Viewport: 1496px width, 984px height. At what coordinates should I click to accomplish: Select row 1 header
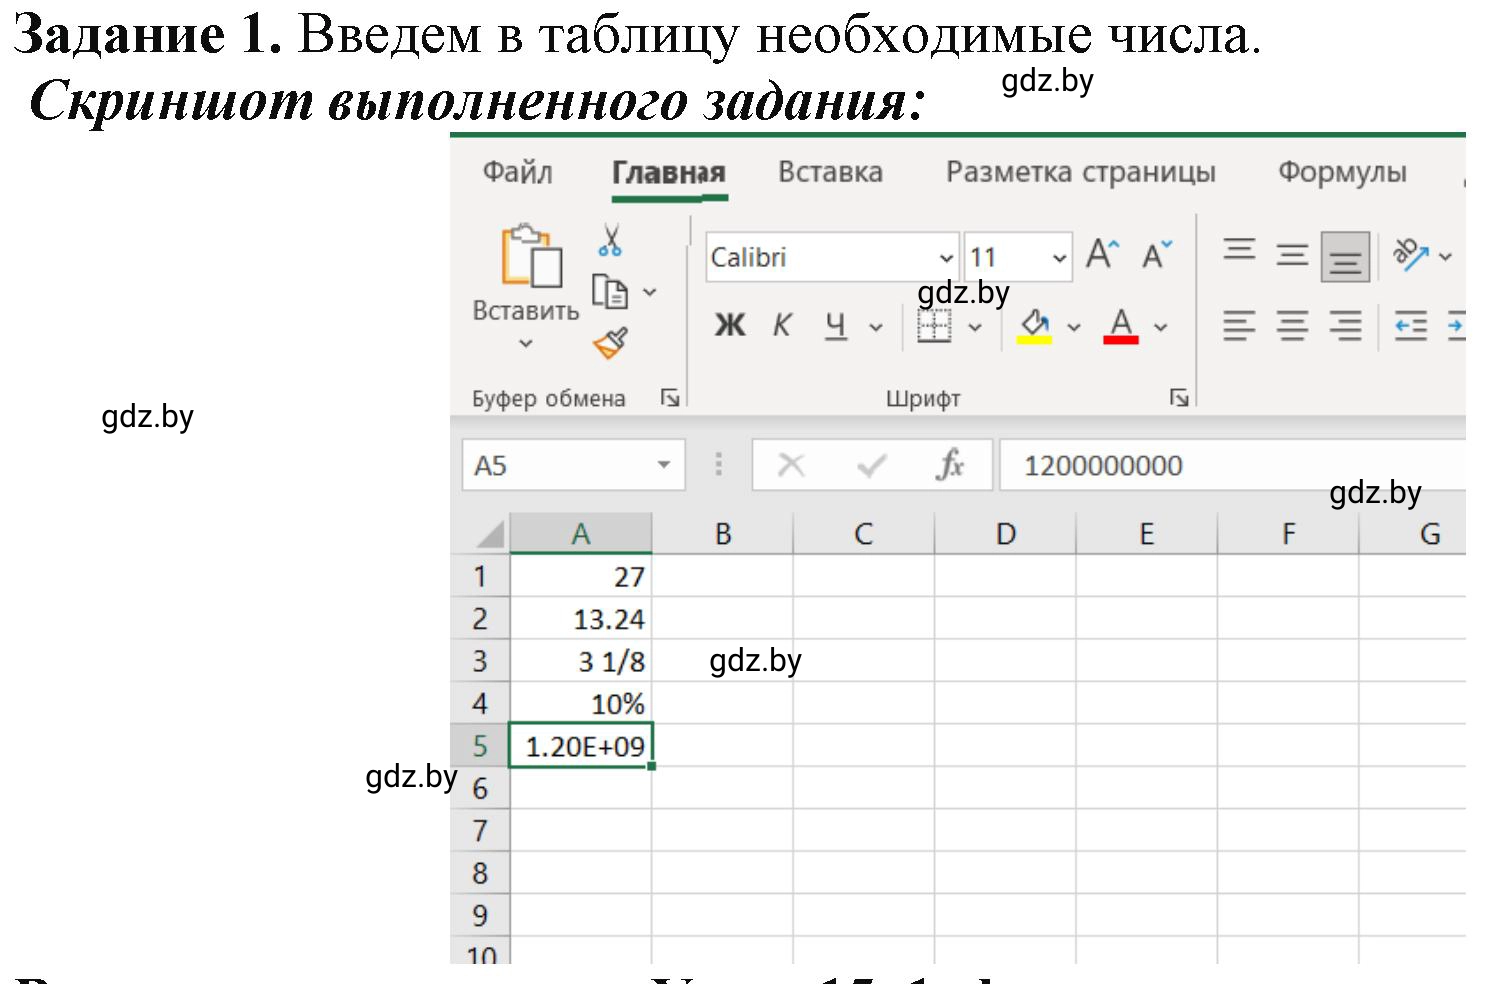(480, 576)
